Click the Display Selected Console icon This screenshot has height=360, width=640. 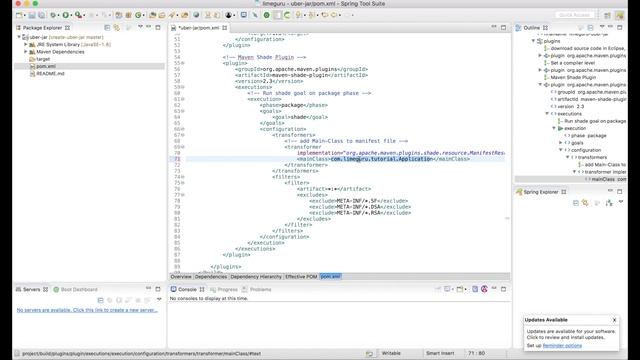pos(448,289)
